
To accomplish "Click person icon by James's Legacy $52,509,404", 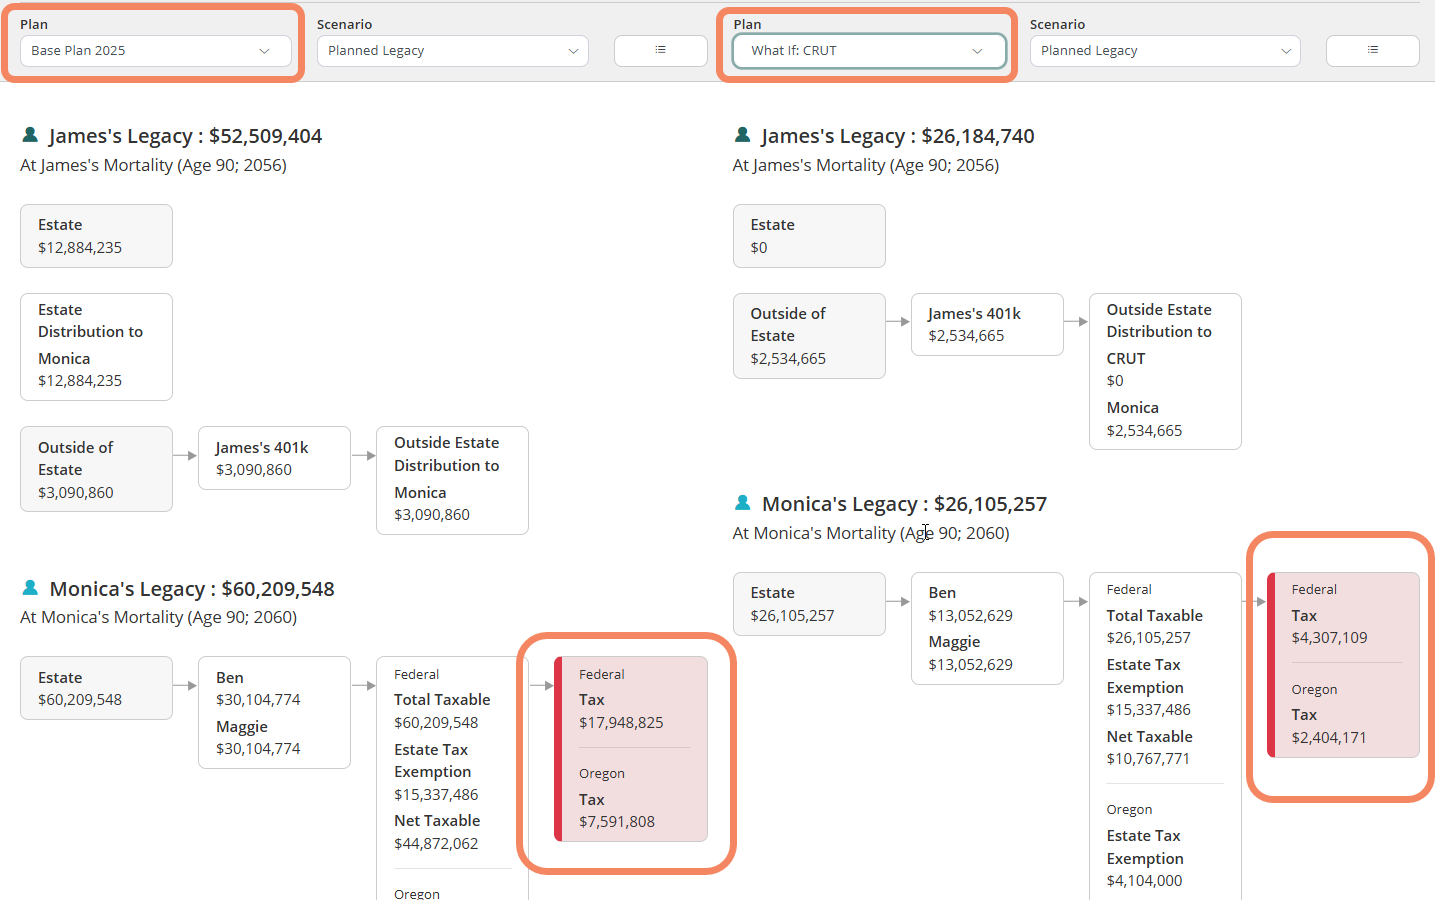I will [30, 135].
